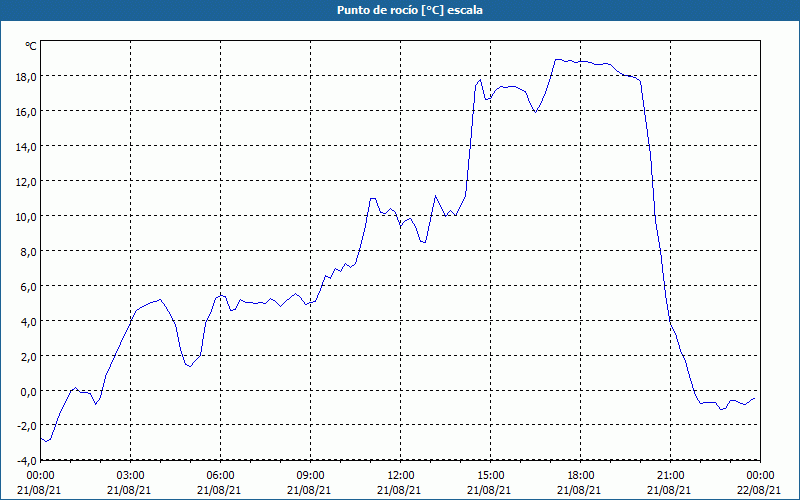Select the 16,0 y-axis tick label
Image resolution: width=800 pixels, height=500 pixels.
(26, 111)
